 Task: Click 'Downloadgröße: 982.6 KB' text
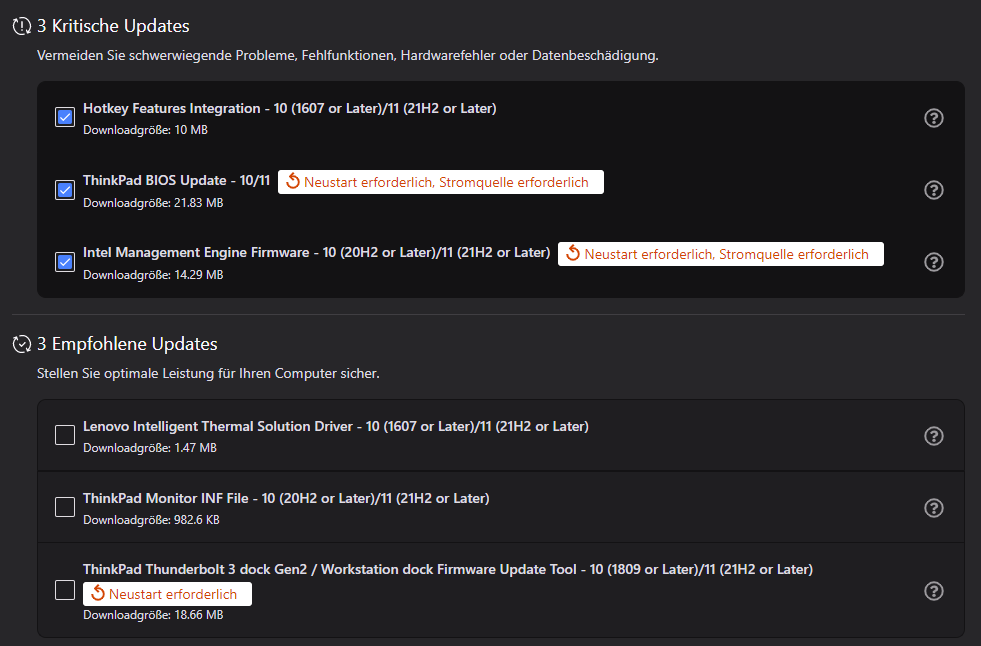click(151, 520)
